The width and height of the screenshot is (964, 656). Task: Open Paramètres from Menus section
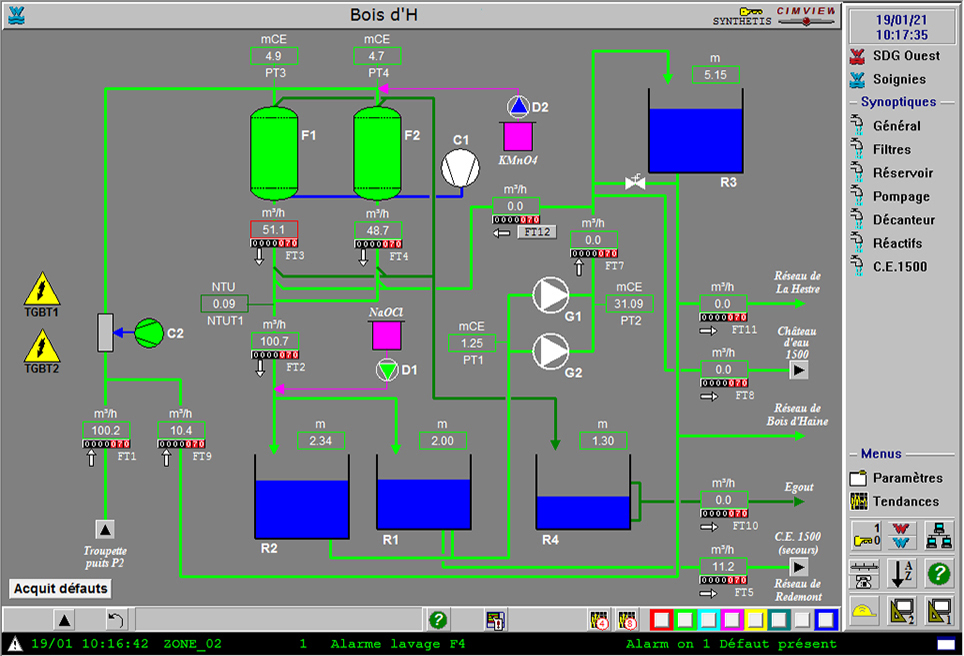point(907,478)
